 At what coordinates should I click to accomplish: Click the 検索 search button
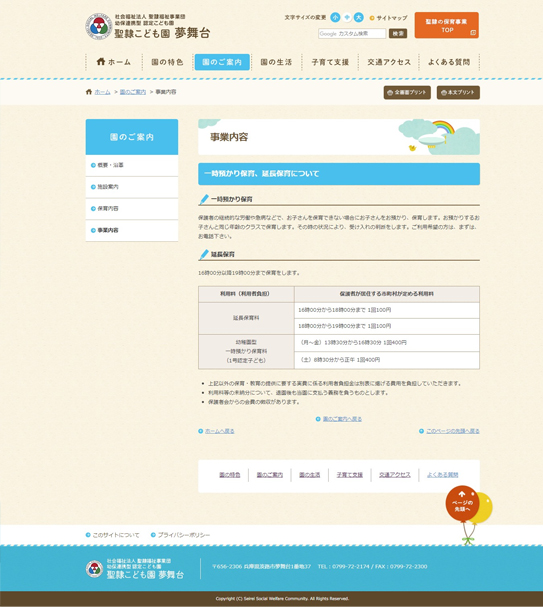point(398,34)
